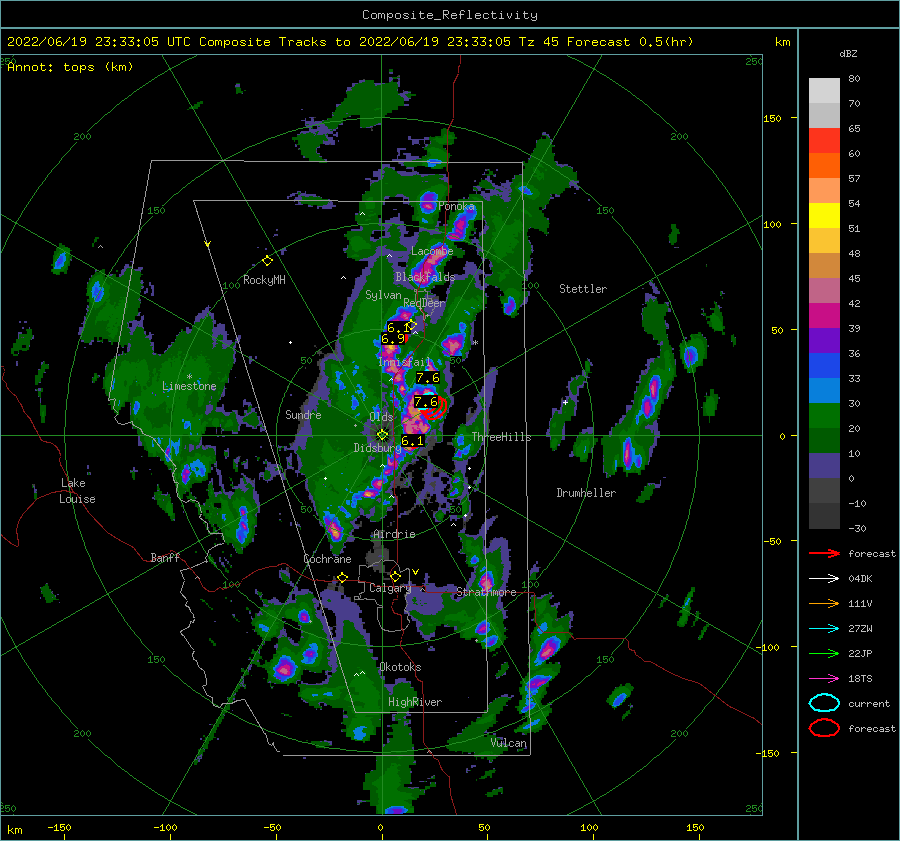Click the Blackfalds town label
This screenshot has width=900, height=841.
(x=425, y=277)
